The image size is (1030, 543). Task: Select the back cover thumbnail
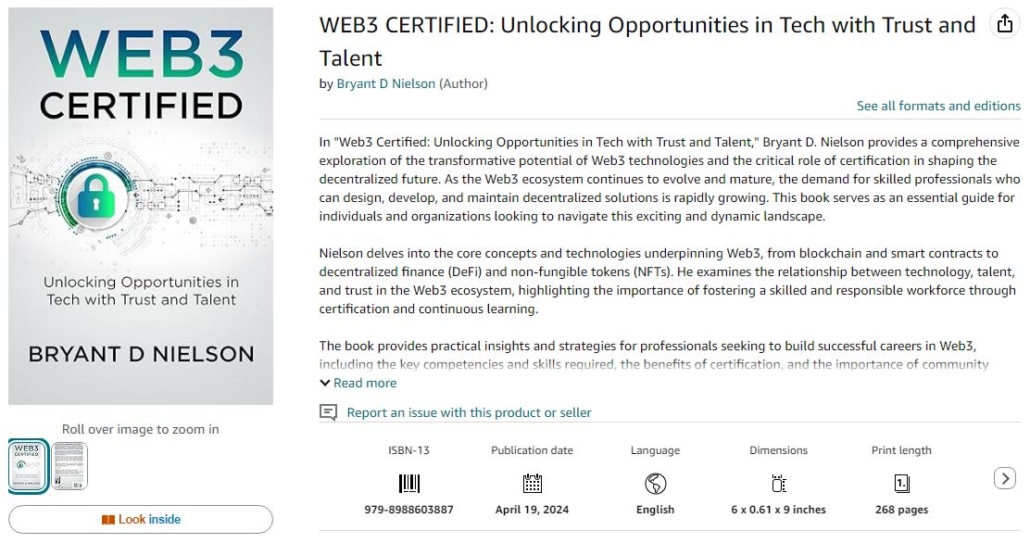click(70, 466)
